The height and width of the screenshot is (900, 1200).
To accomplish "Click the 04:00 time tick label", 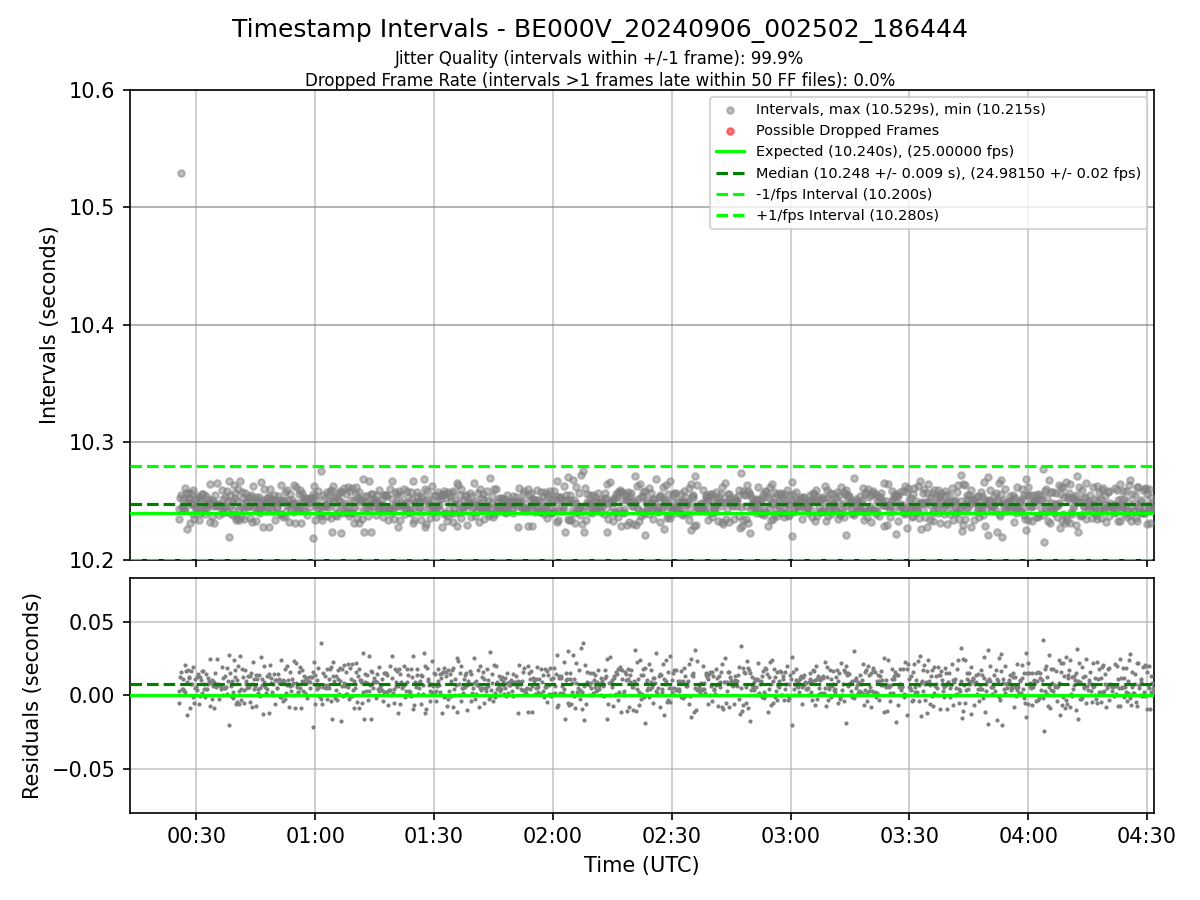I will (1028, 835).
